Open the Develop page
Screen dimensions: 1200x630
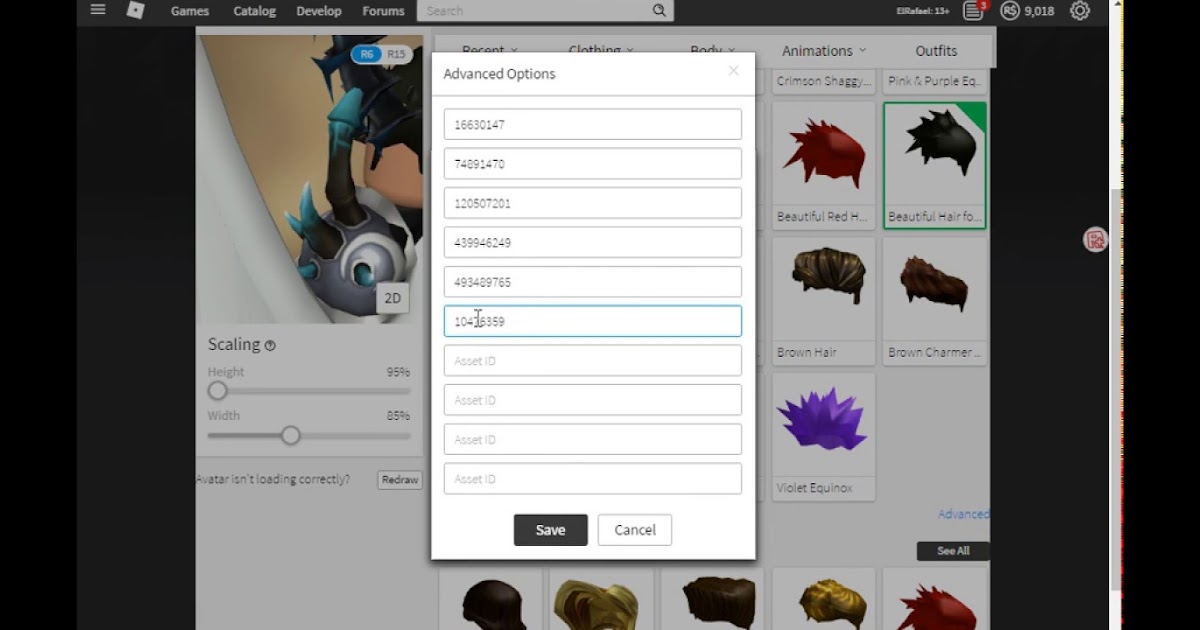click(319, 11)
